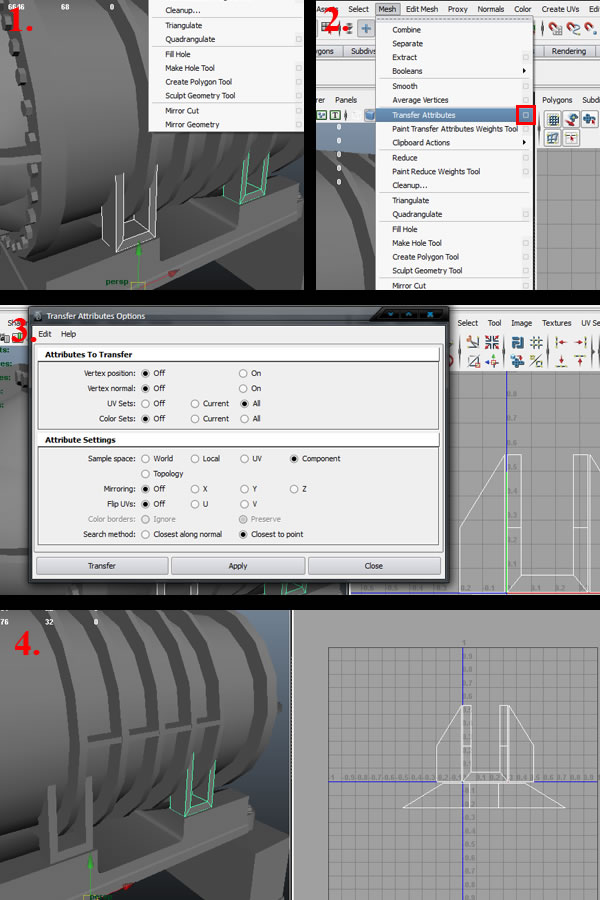Select Closest along normal search method

146,534
